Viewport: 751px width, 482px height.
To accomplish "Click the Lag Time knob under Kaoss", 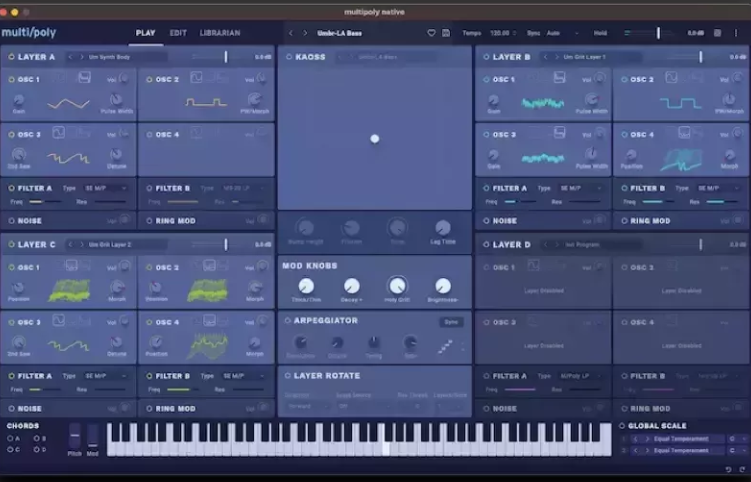I will point(443,228).
